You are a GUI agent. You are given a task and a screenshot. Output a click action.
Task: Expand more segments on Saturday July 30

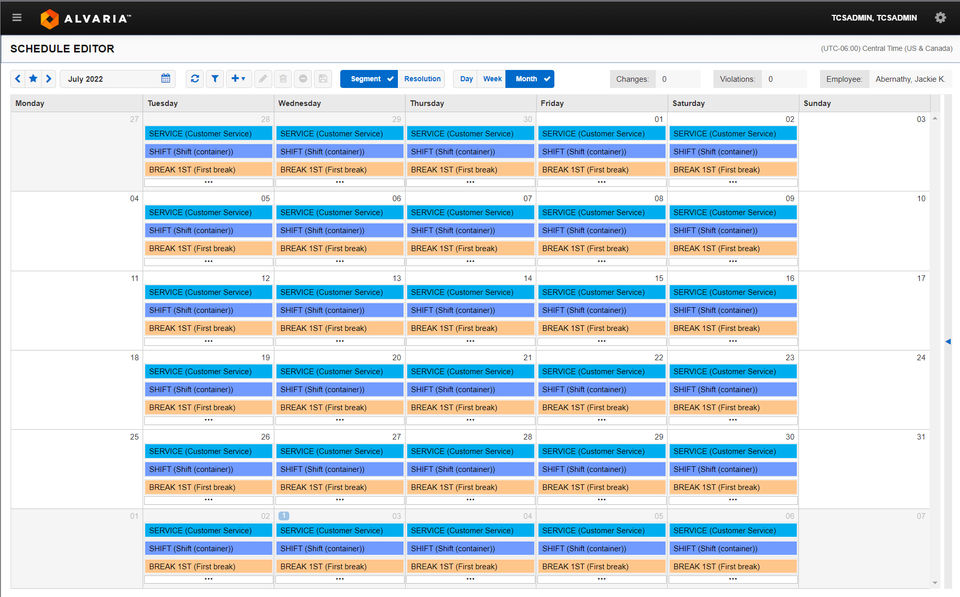pos(733,500)
